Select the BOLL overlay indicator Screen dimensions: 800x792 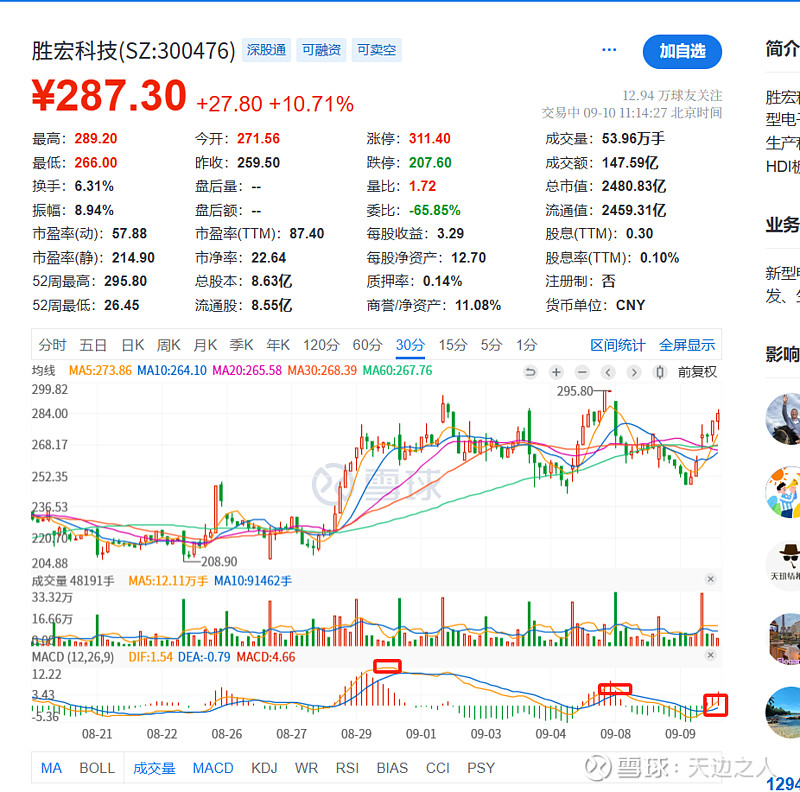tap(97, 768)
